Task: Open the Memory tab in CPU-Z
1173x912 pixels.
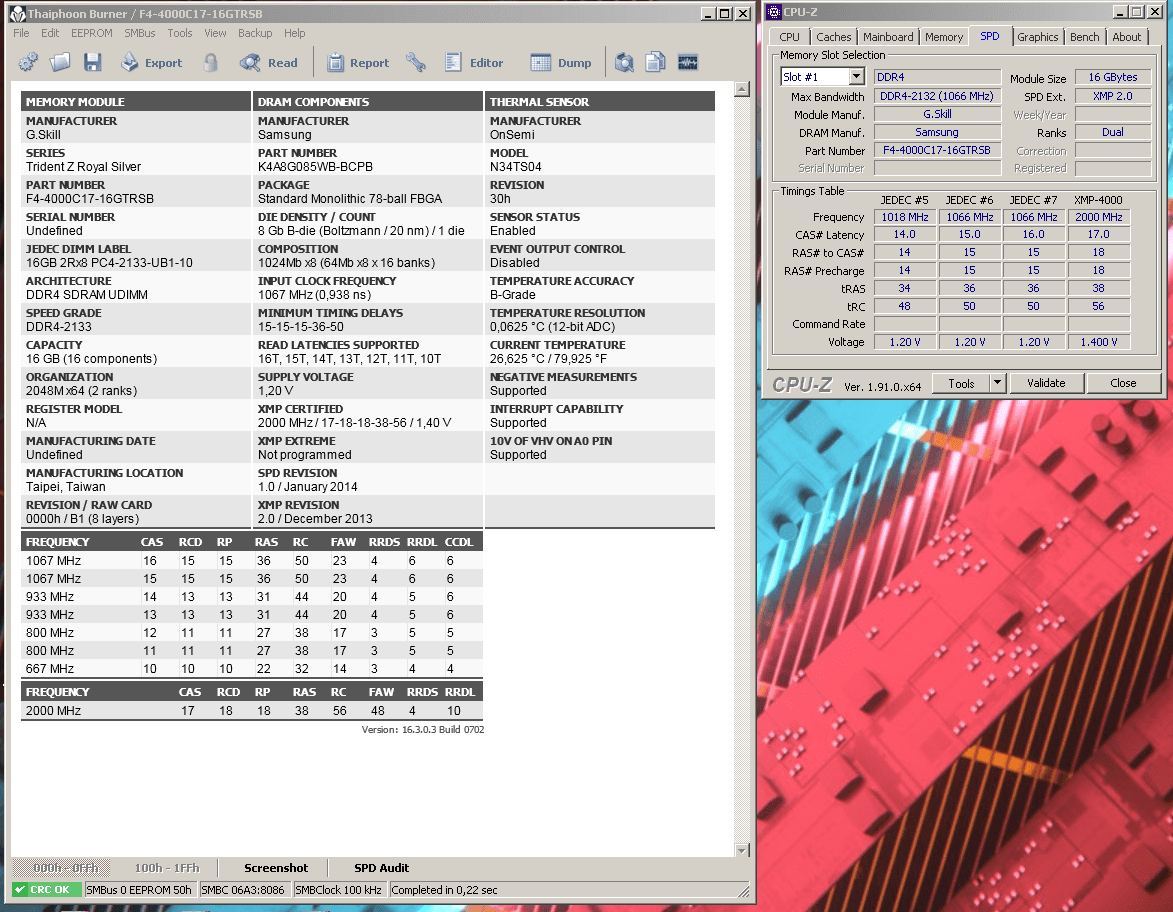Action: pos(943,37)
